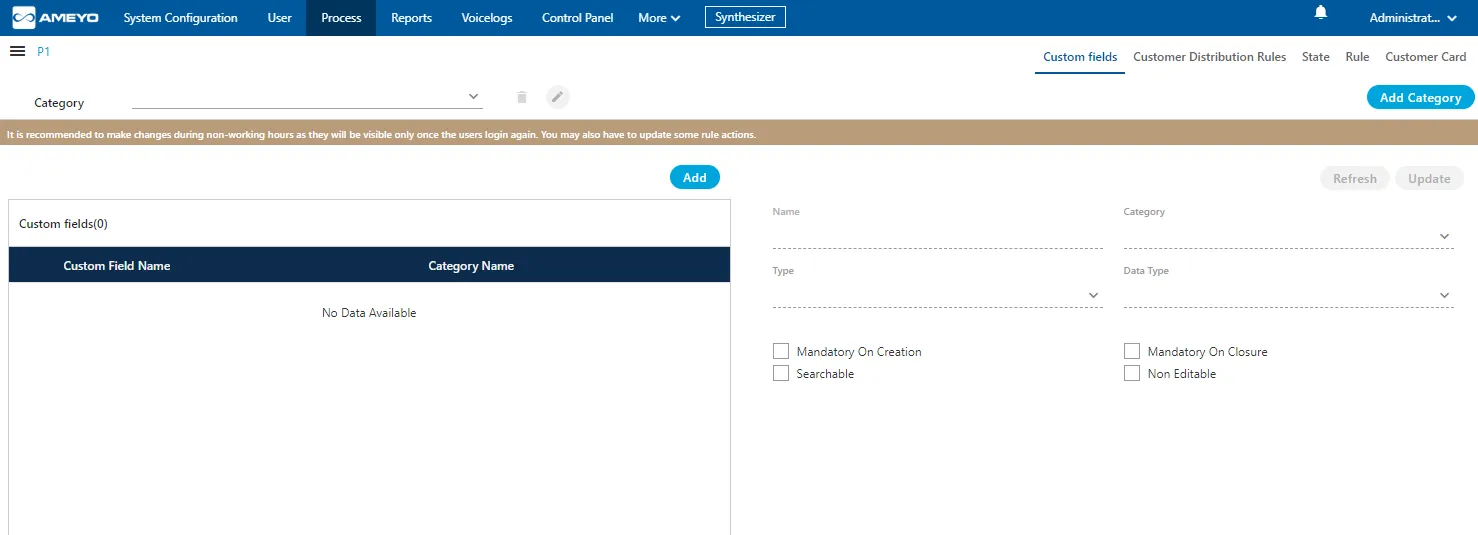Viewport: 1478px width, 535px height.
Task: Tick the Mandatory On Closure checkbox
Action: 1132,351
